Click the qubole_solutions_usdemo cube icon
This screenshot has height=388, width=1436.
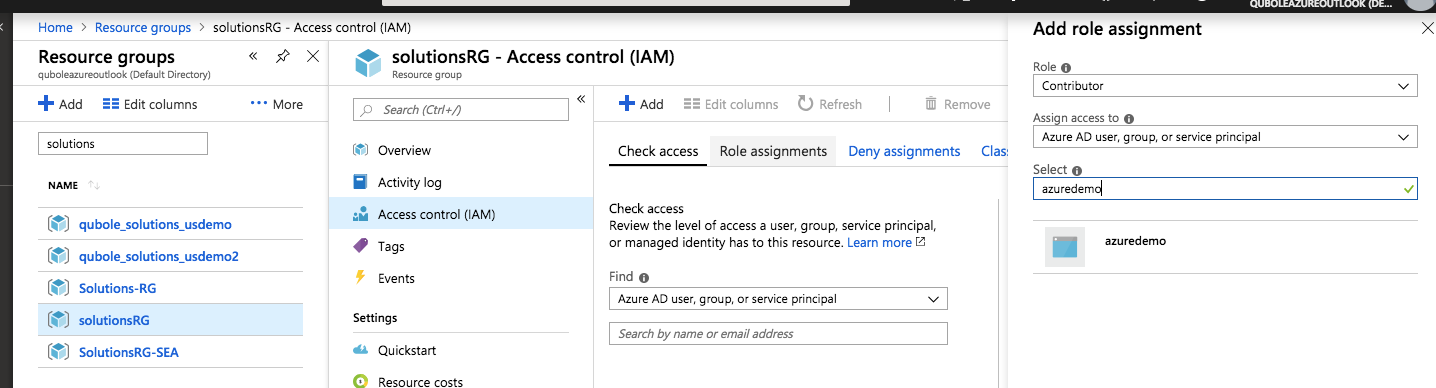click(58, 224)
